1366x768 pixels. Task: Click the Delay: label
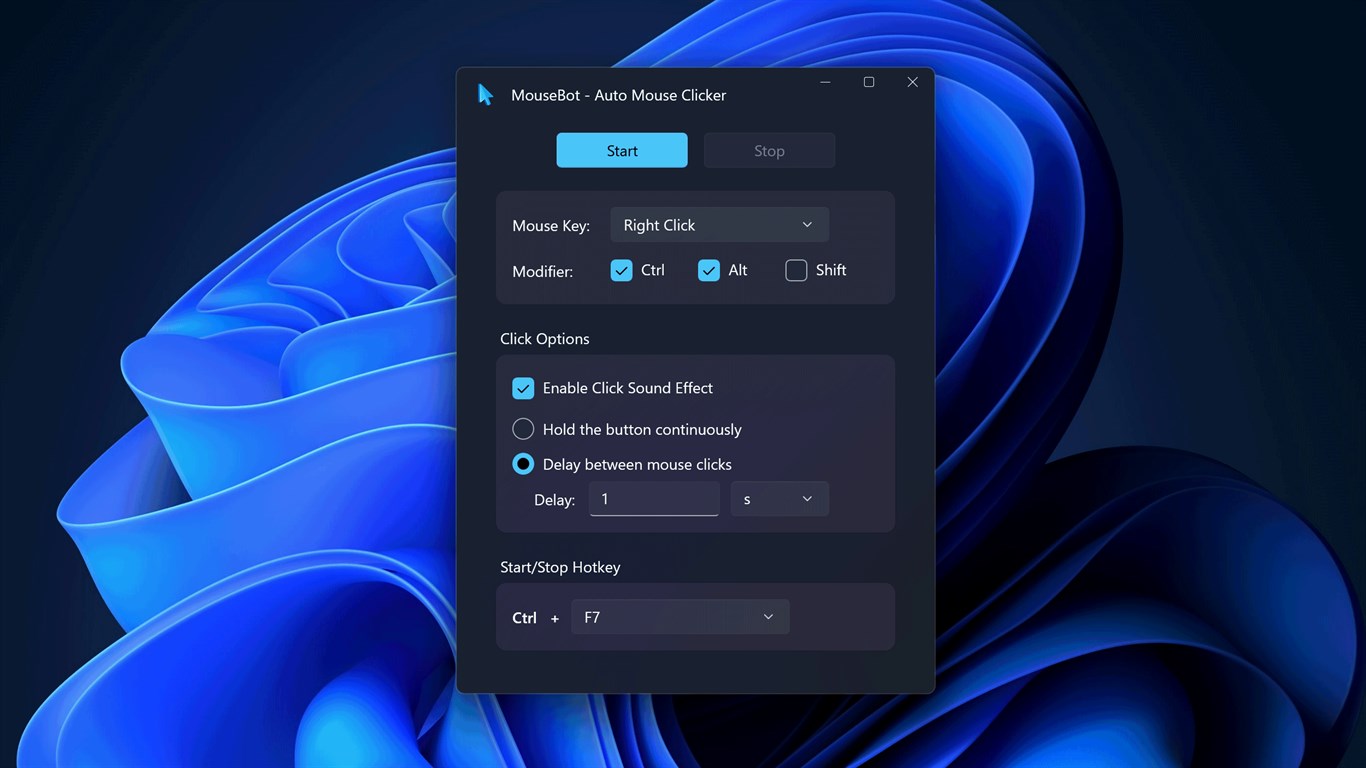click(555, 500)
